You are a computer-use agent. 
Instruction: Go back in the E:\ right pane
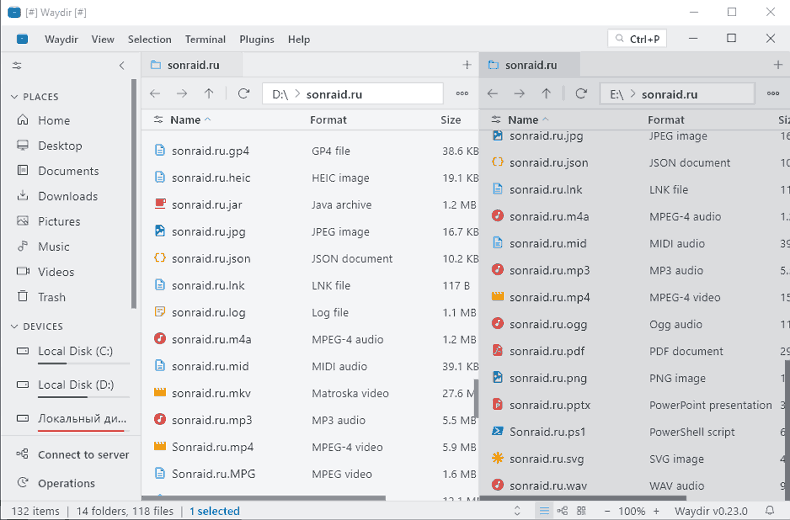(493, 93)
